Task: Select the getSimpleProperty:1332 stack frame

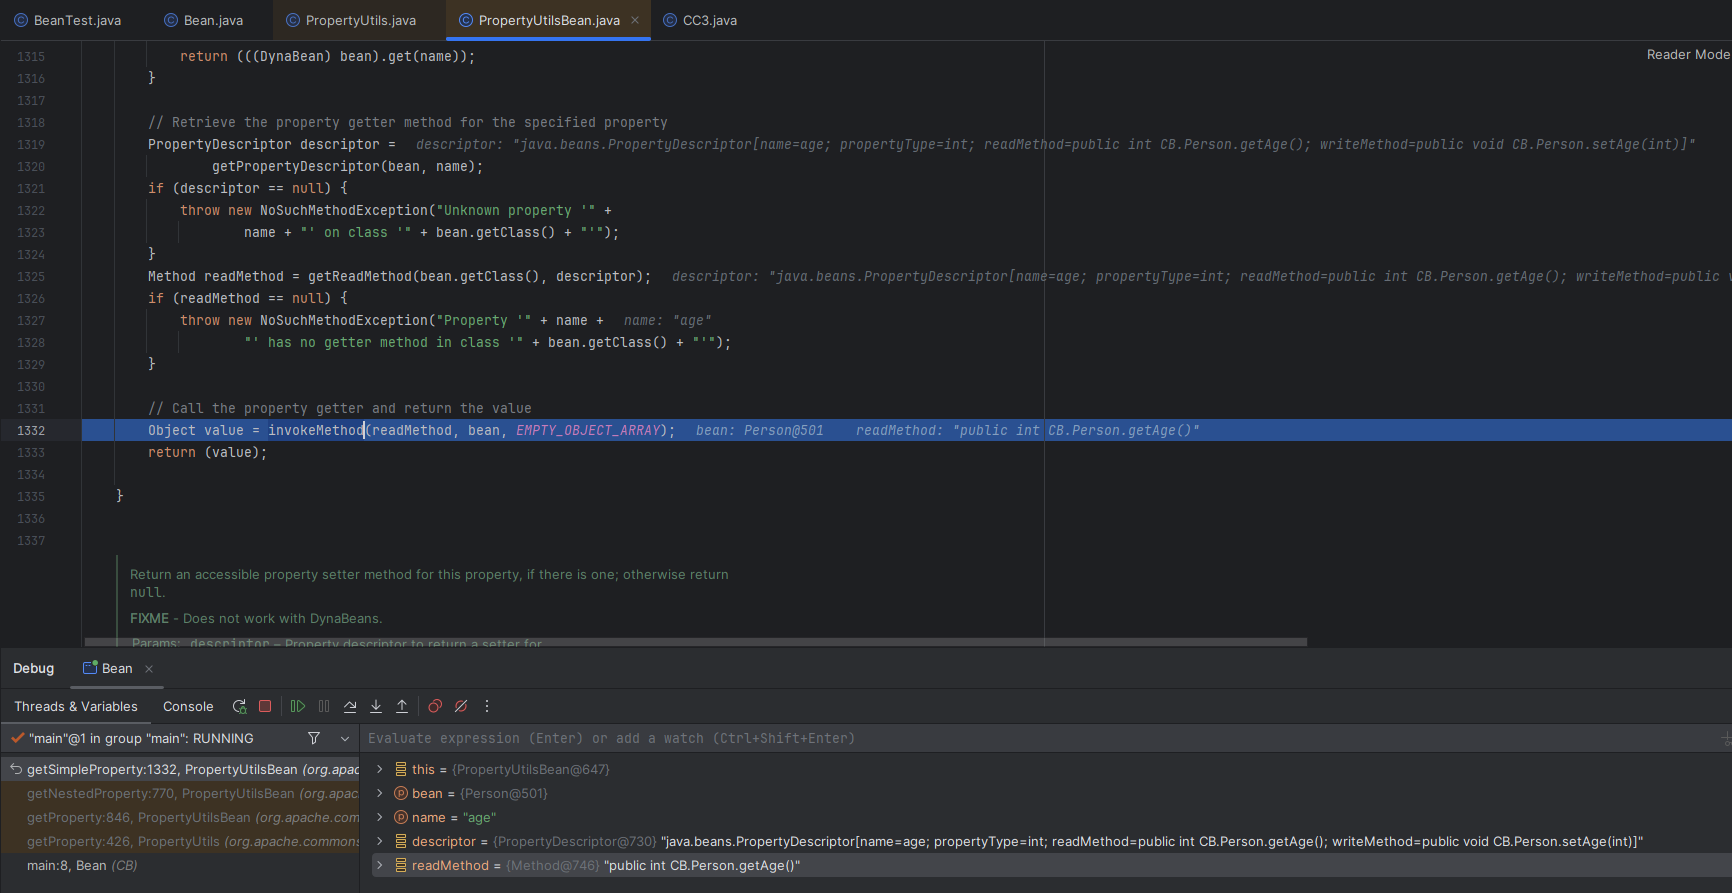Action: pyautogui.click(x=180, y=769)
